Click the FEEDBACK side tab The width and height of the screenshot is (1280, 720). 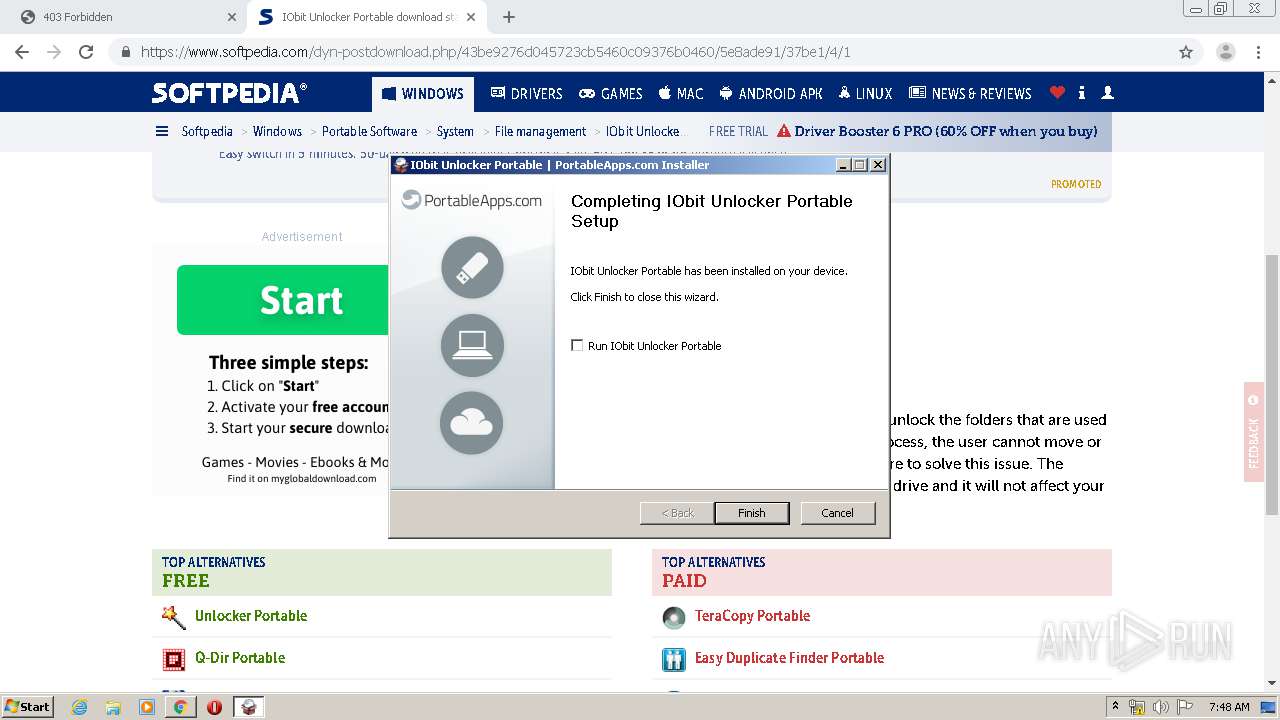[x=1254, y=432]
